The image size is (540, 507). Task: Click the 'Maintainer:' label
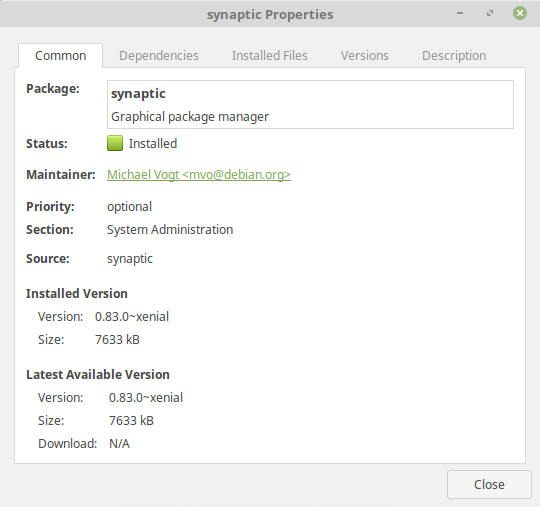(61, 175)
